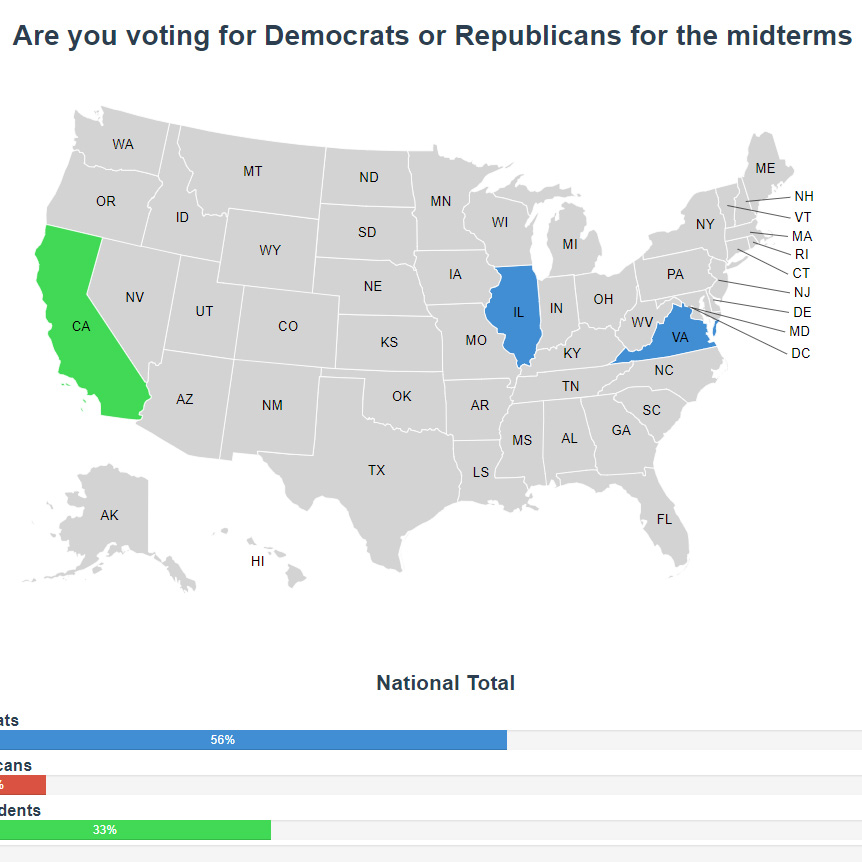This screenshot has height=862, width=862.
Task: Select the Montana state
Action: (x=252, y=172)
